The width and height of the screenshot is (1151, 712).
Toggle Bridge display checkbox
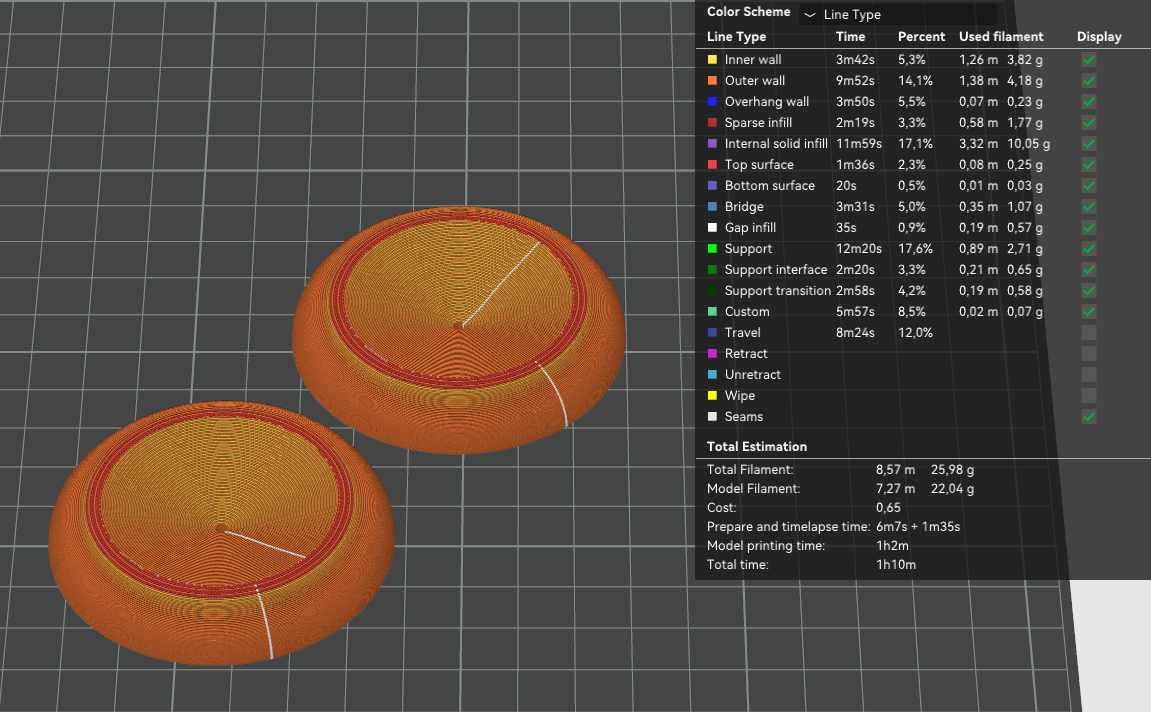tap(1089, 206)
